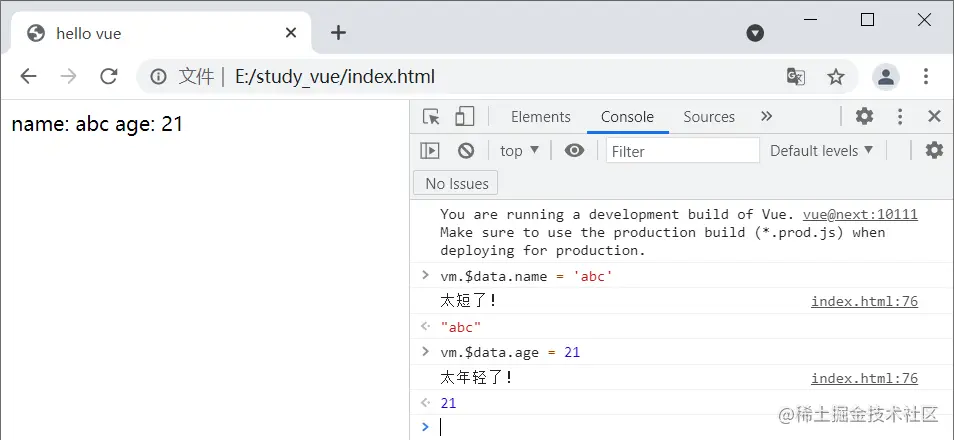Select the hello vue browser tab

pos(161,33)
